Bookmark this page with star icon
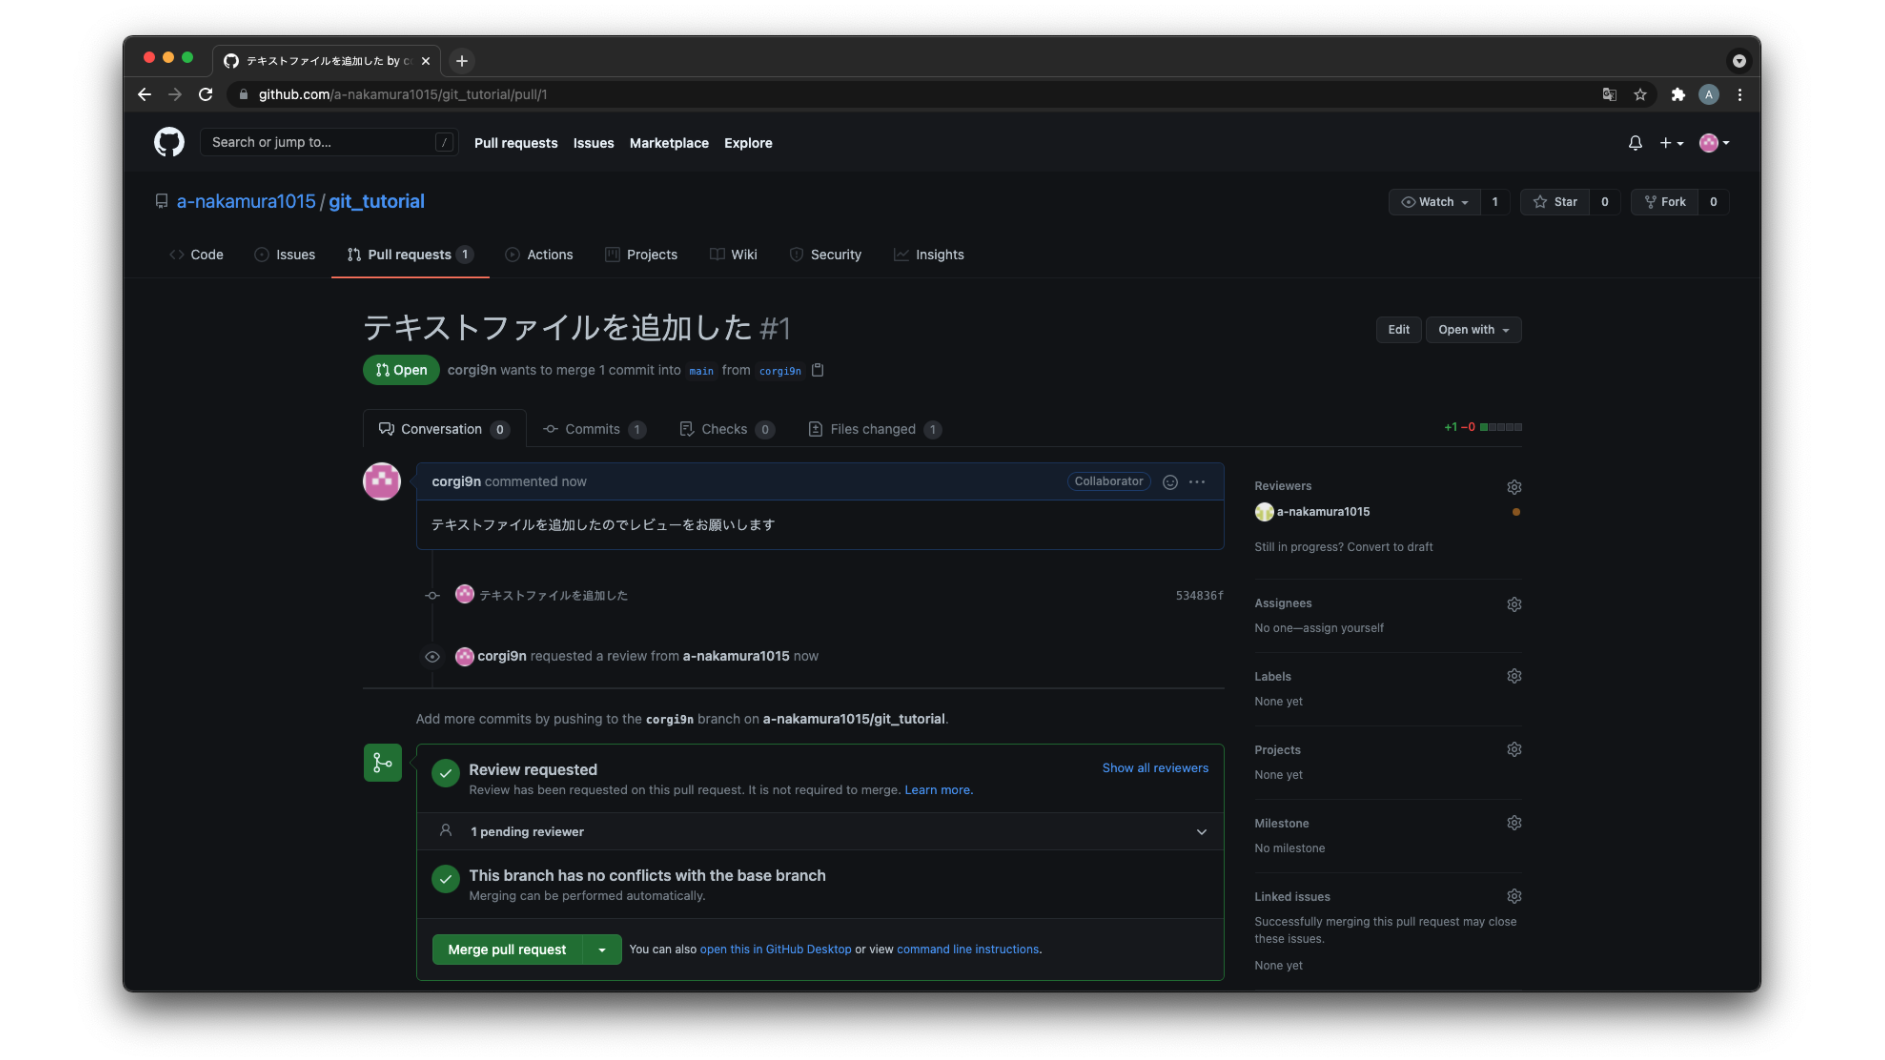The width and height of the screenshot is (1885, 1060). 1640,94
